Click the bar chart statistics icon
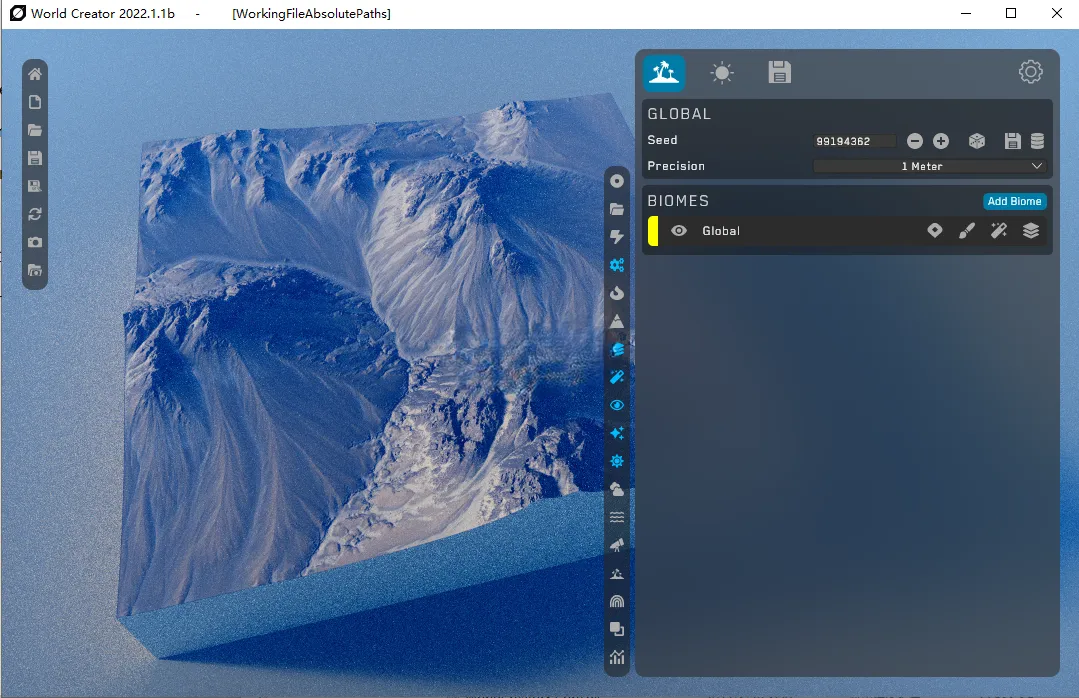 617,657
